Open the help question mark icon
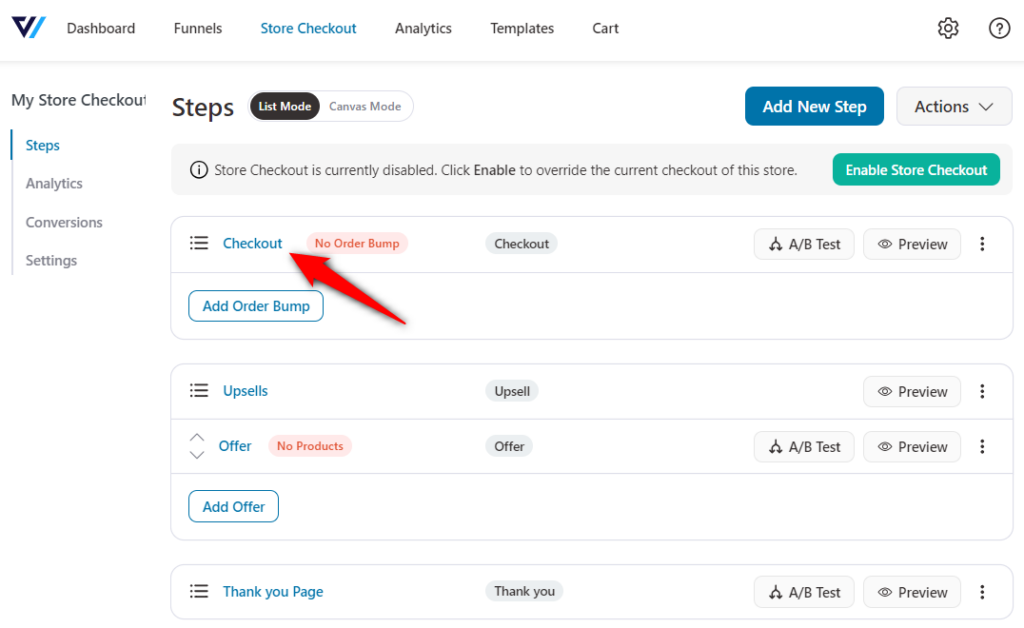The image size is (1024, 628). (999, 28)
